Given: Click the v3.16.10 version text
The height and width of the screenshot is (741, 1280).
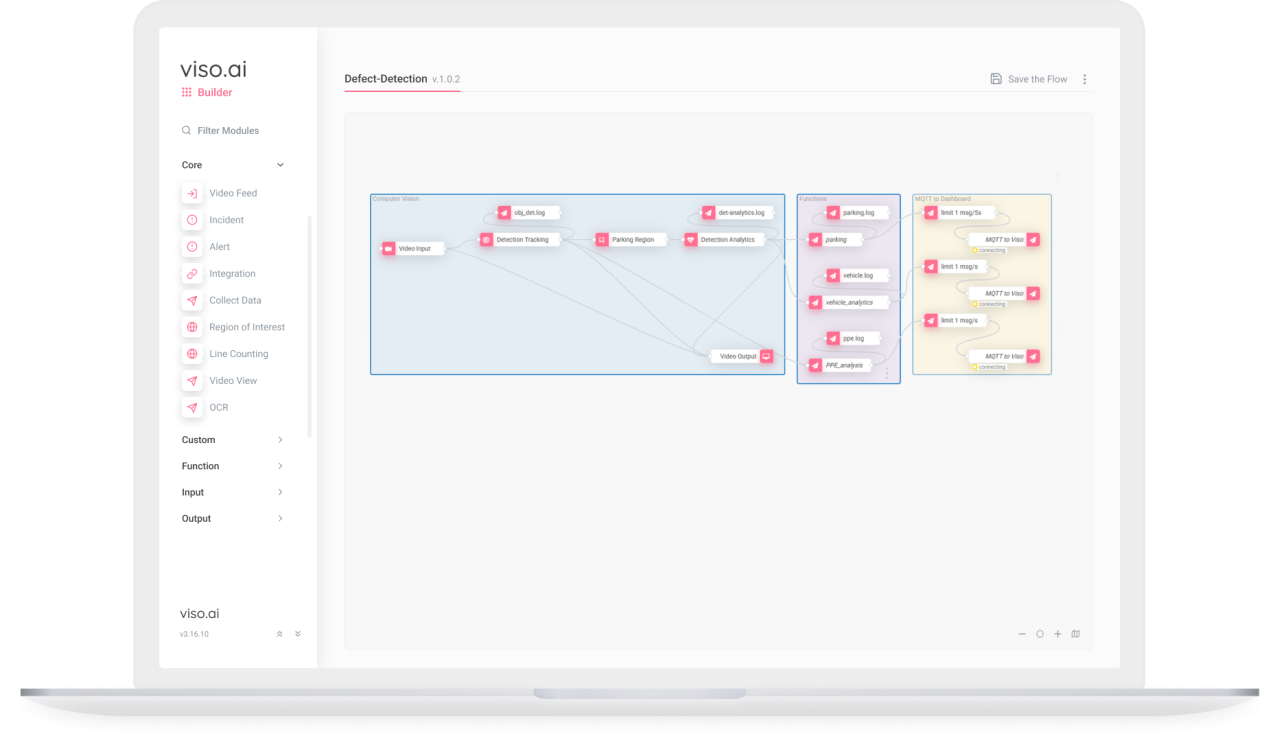Looking at the screenshot, I should tap(194, 634).
